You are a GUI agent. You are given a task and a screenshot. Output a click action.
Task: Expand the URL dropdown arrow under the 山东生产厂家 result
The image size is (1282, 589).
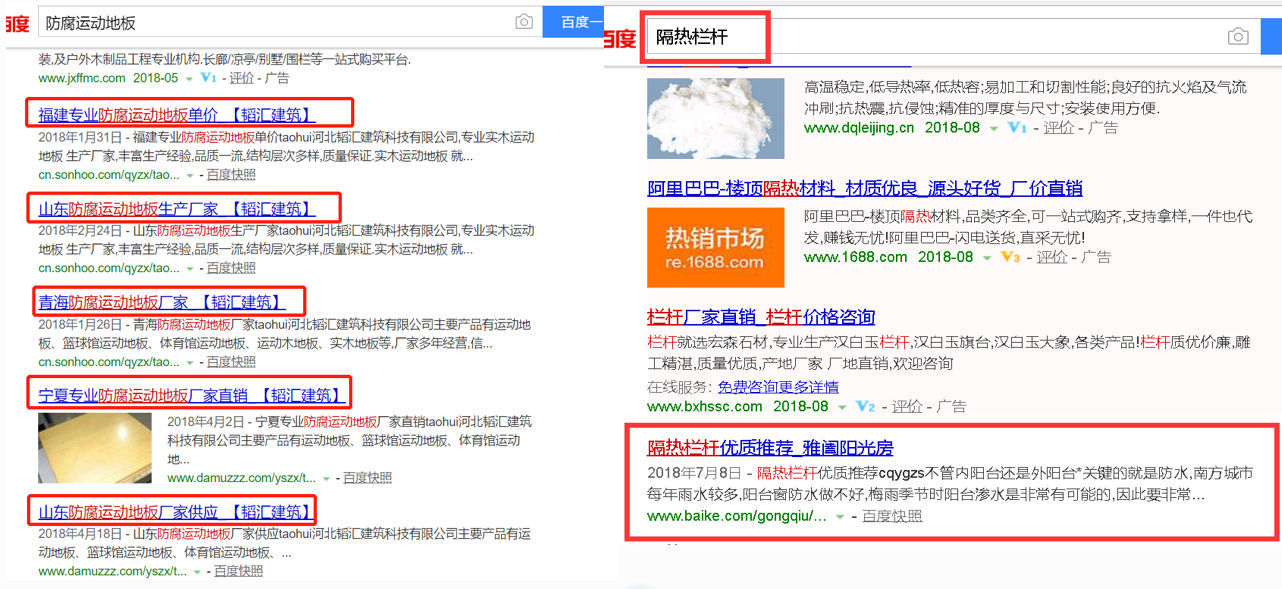point(190,269)
